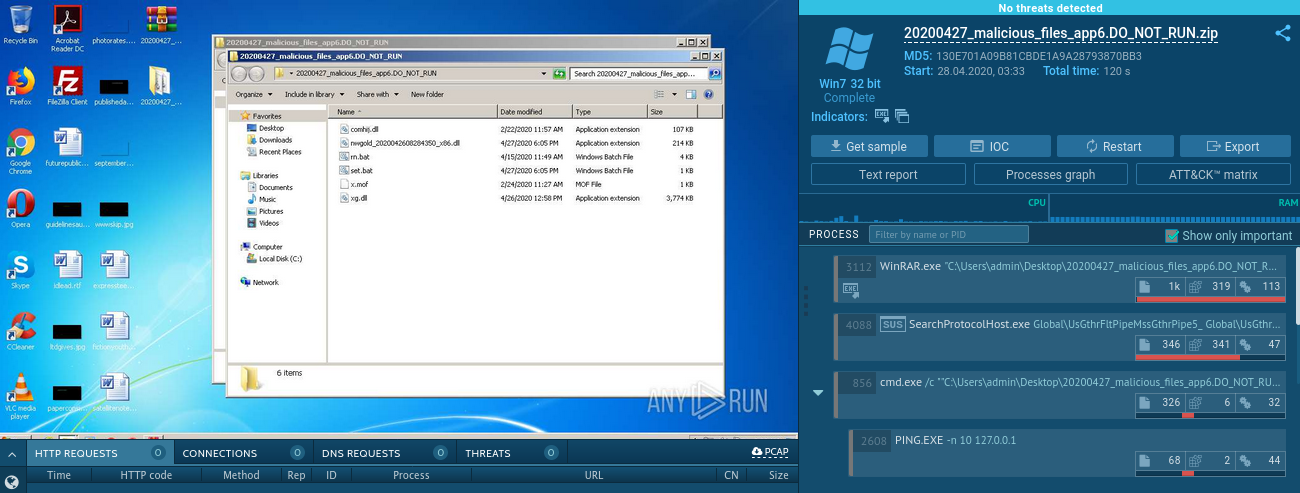Refresh the Explorer folder view
The height and width of the screenshot is (493, 1300).
pyautogui.click(x=560, y=74)
